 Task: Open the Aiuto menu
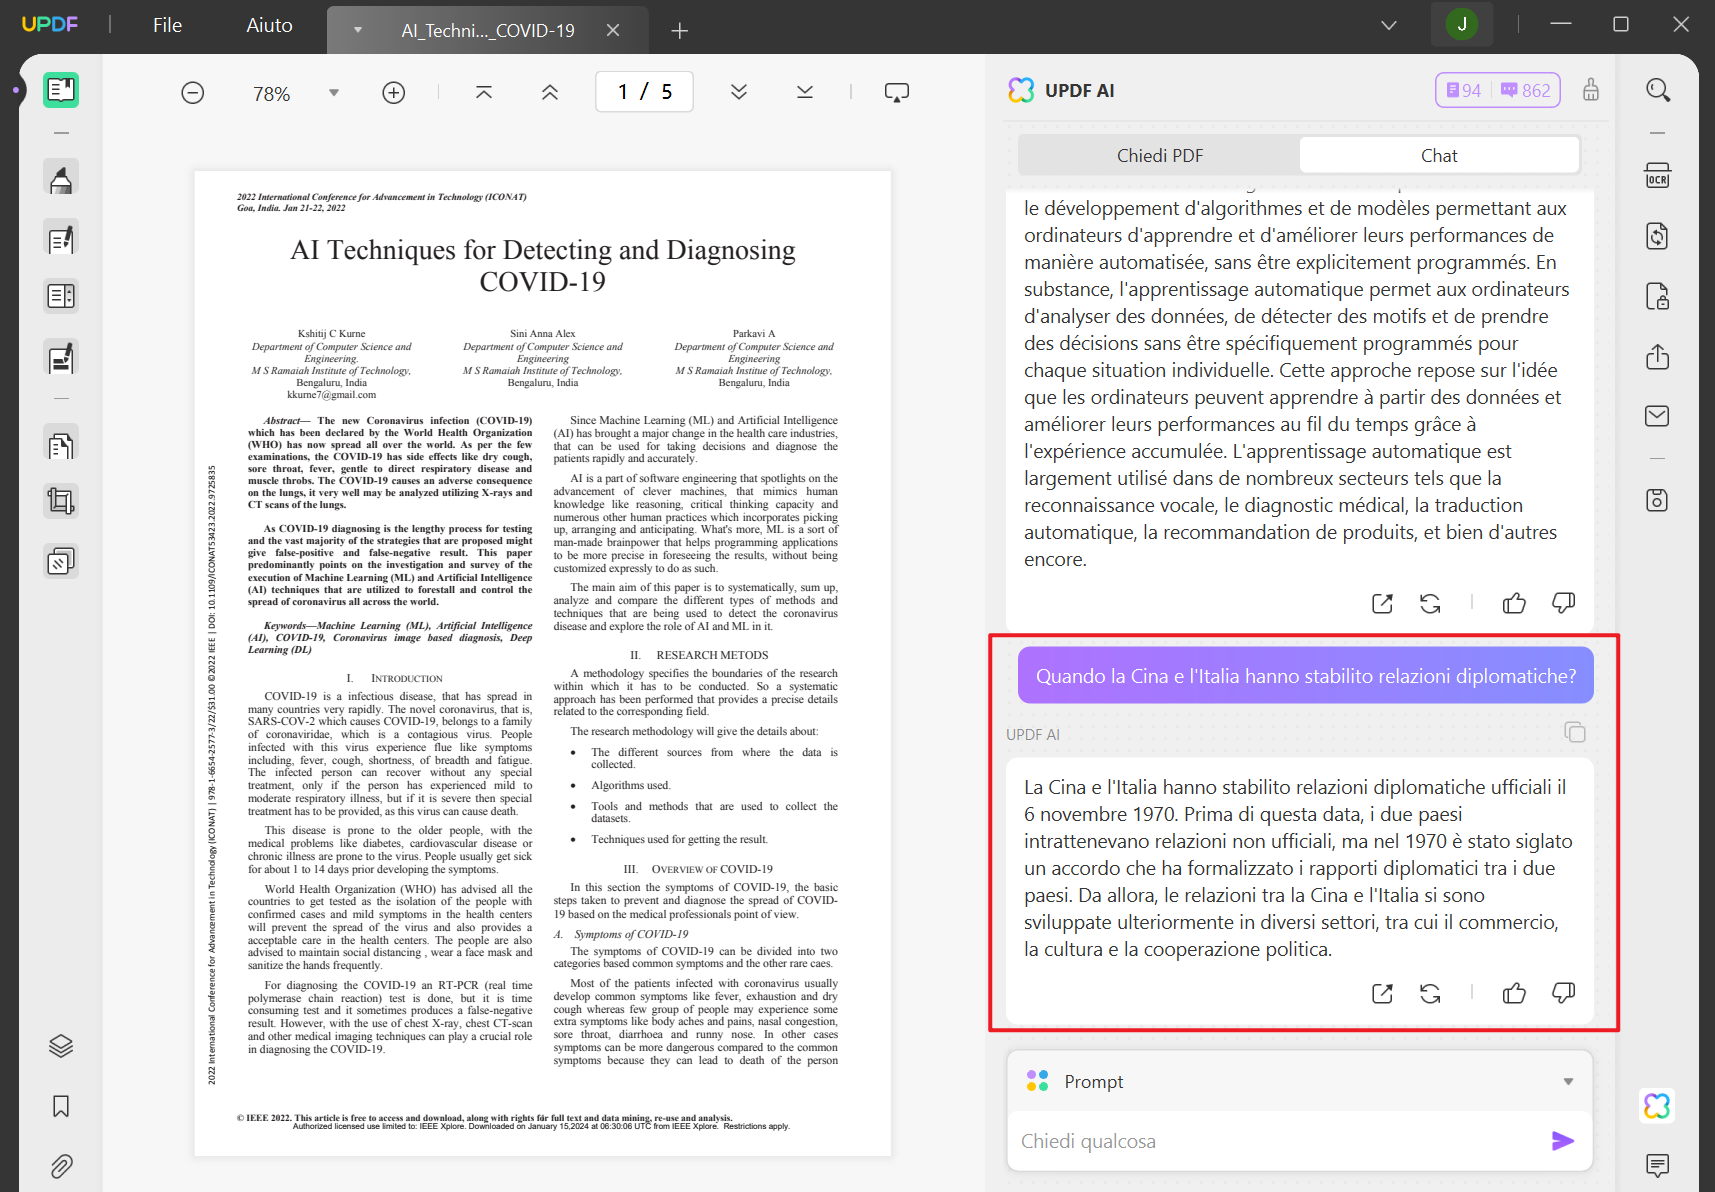[268, 25]
